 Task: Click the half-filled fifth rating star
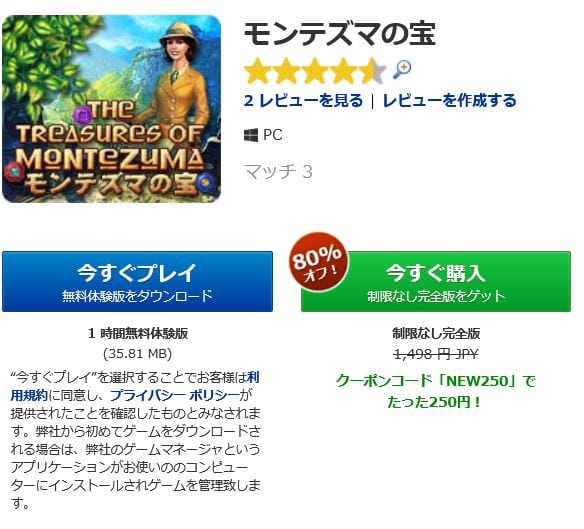pyautogui.click(x=372, y=71)
